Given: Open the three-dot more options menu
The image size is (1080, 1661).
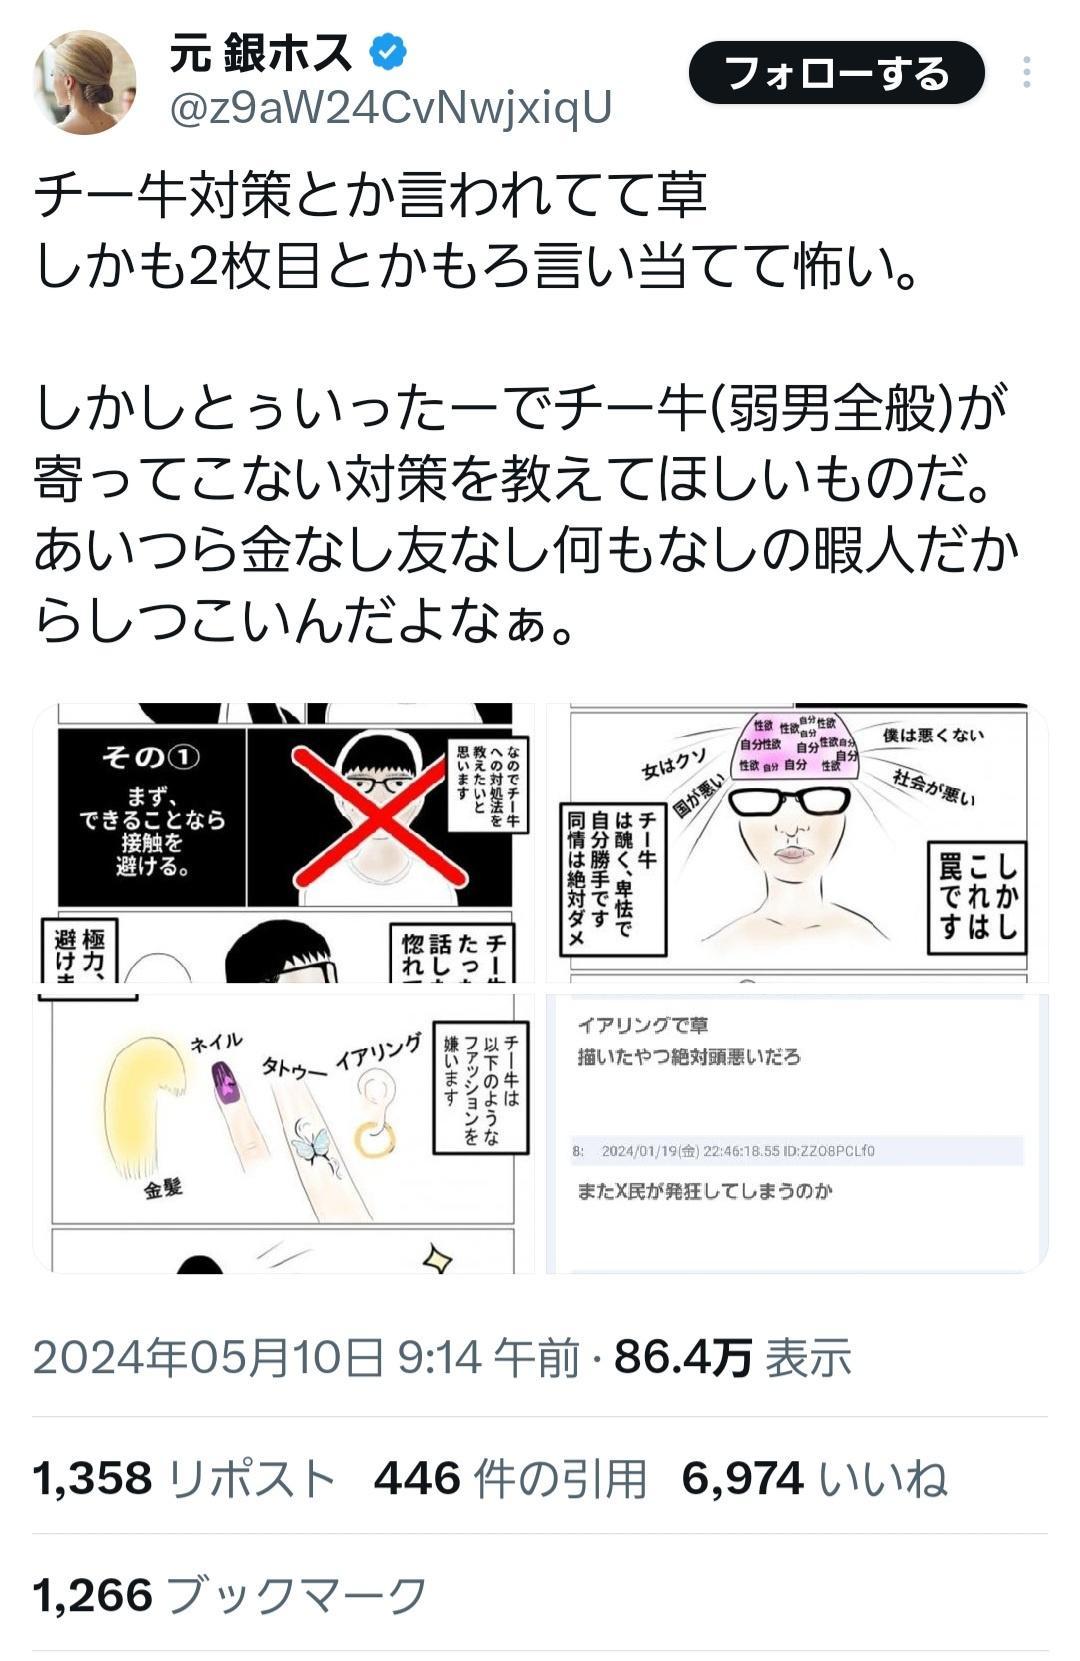Looking at the screenshot, I should 1027,73.
